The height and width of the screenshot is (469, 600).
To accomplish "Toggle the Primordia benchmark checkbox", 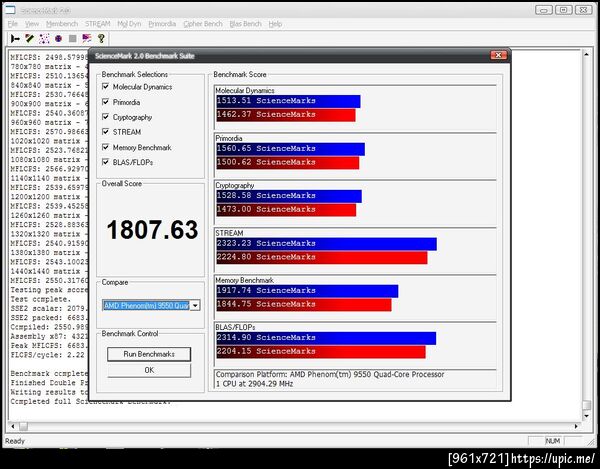I will pos(106,102).
